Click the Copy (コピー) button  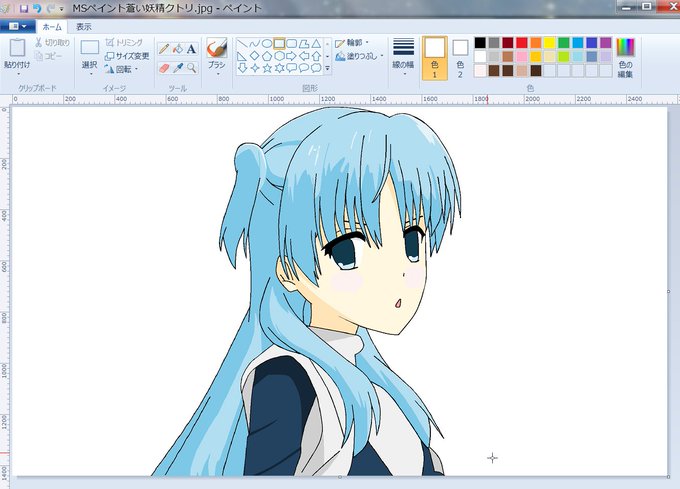tap(49, 56)
